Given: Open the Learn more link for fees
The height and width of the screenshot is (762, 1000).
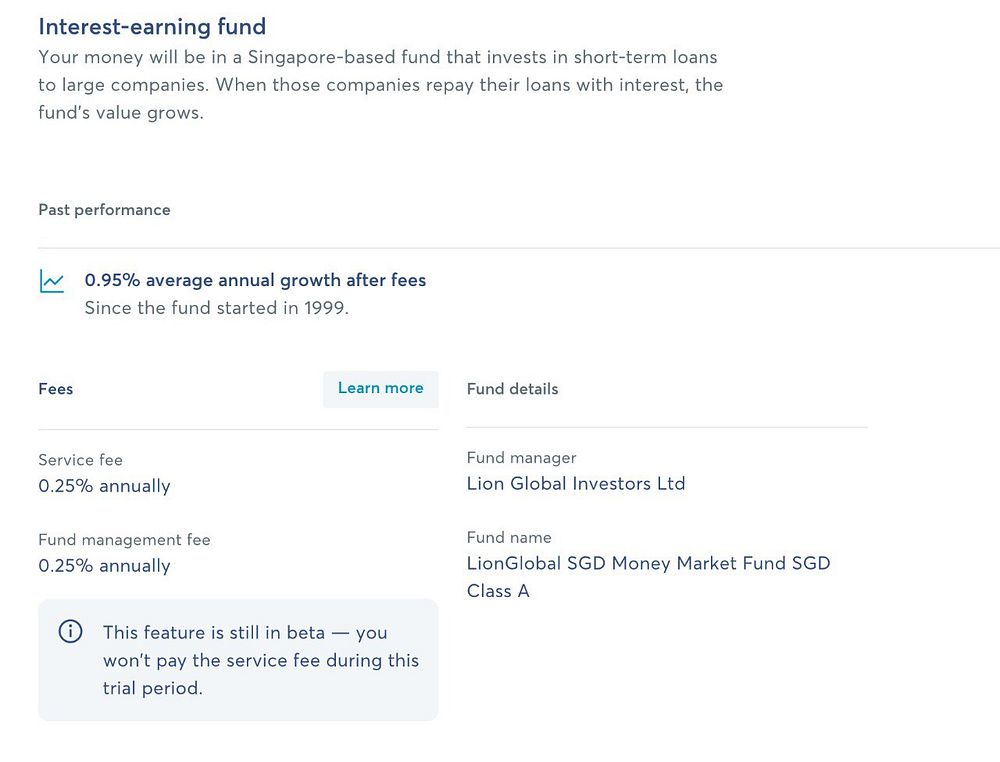Looking at the screenshot, I should pyautogui.click(x=380, y=388).
